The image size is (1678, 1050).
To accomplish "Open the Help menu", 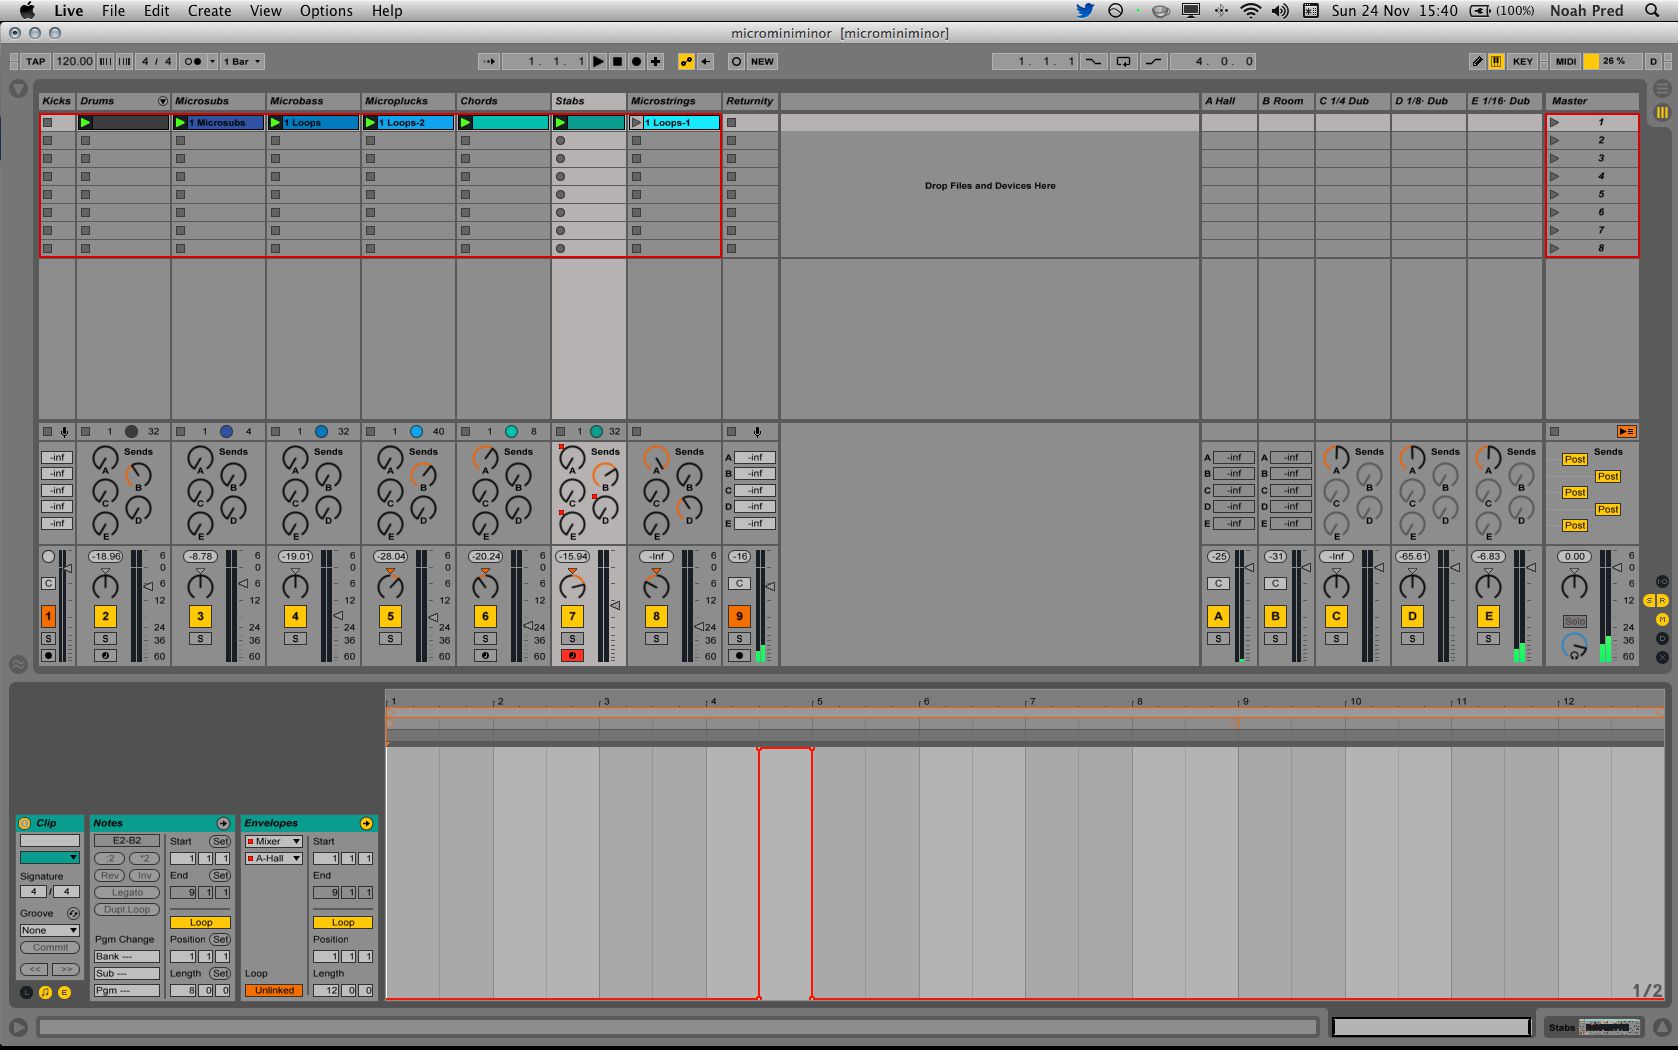I will (x=387, y=11).
